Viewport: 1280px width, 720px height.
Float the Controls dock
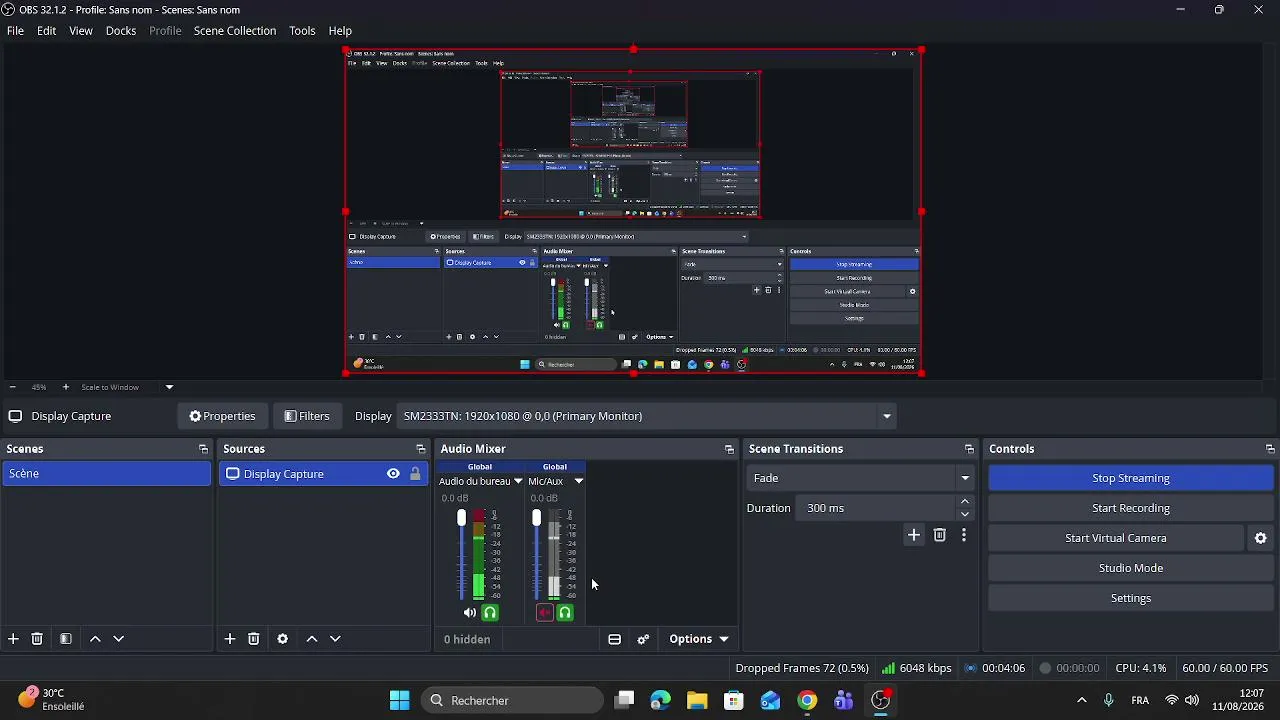coord(1270,449)
